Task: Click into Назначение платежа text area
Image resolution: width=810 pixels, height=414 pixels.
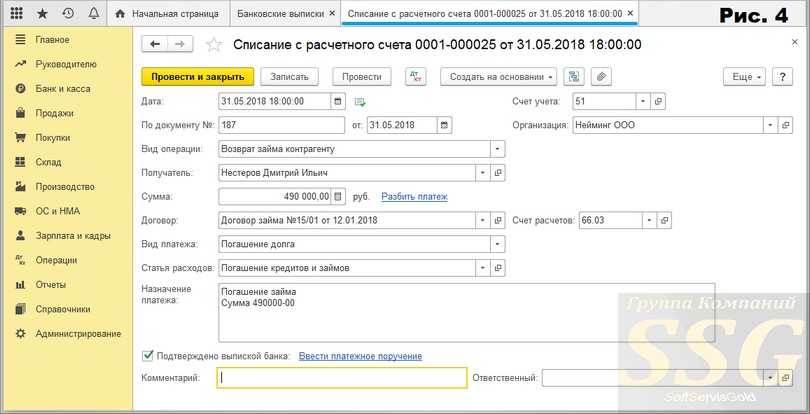Action: point(467,312)
